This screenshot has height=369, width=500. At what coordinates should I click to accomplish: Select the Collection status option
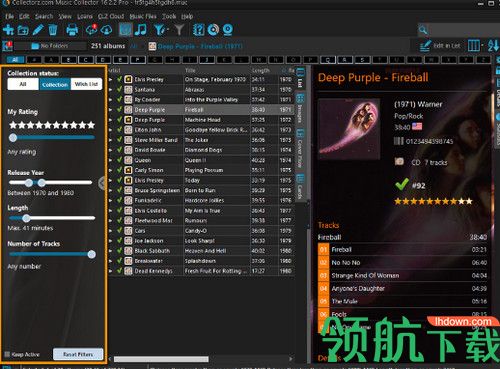(x=55, y=85)
